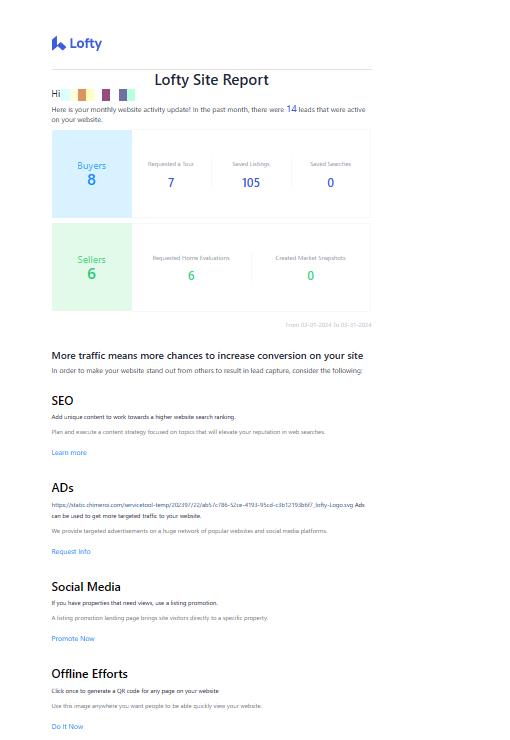Click the Saved Listings value 105
The image size is (510, 740).
pos(251,183)
